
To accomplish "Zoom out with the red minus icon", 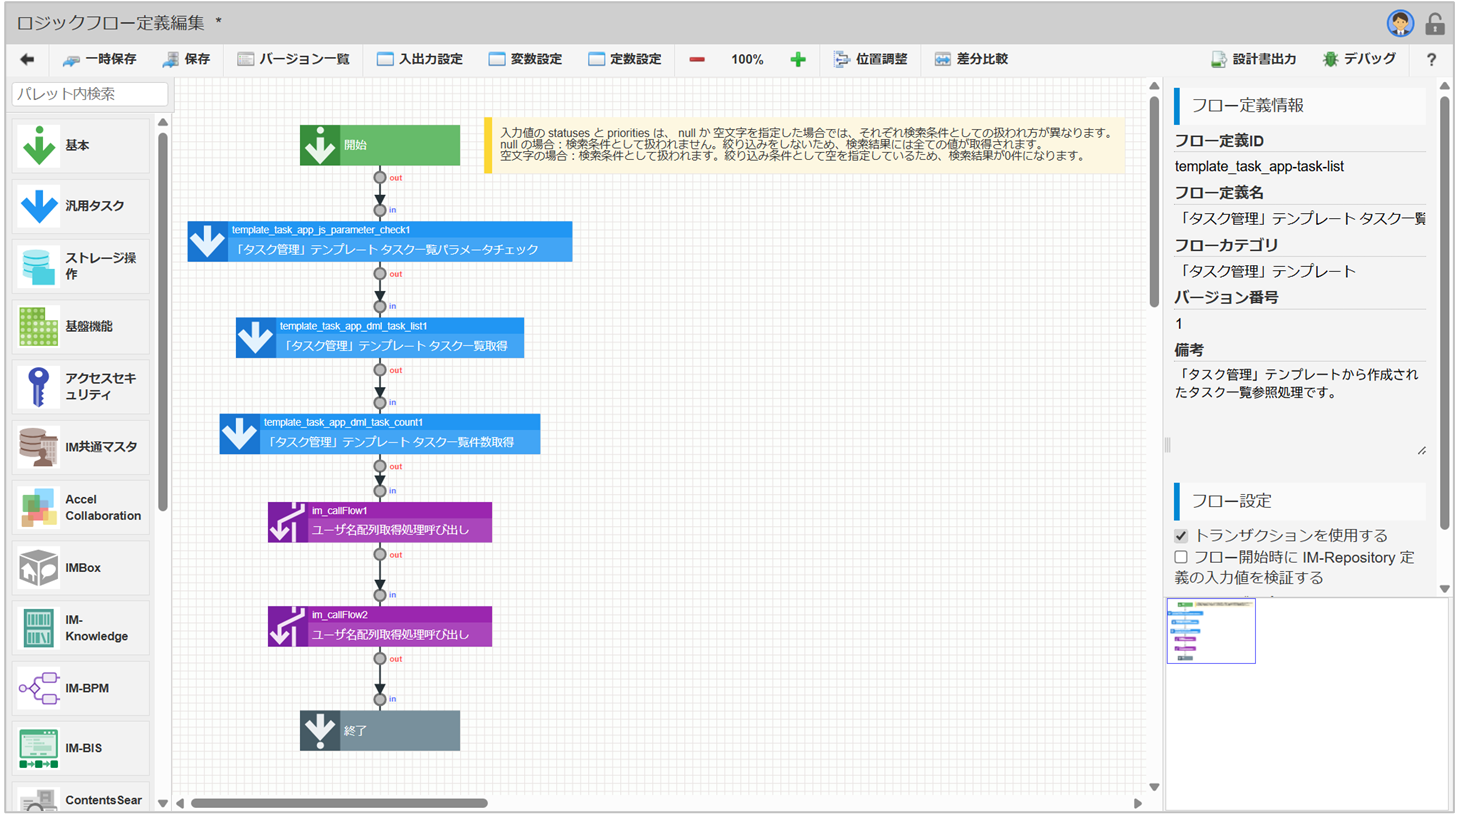I will 697,60.
